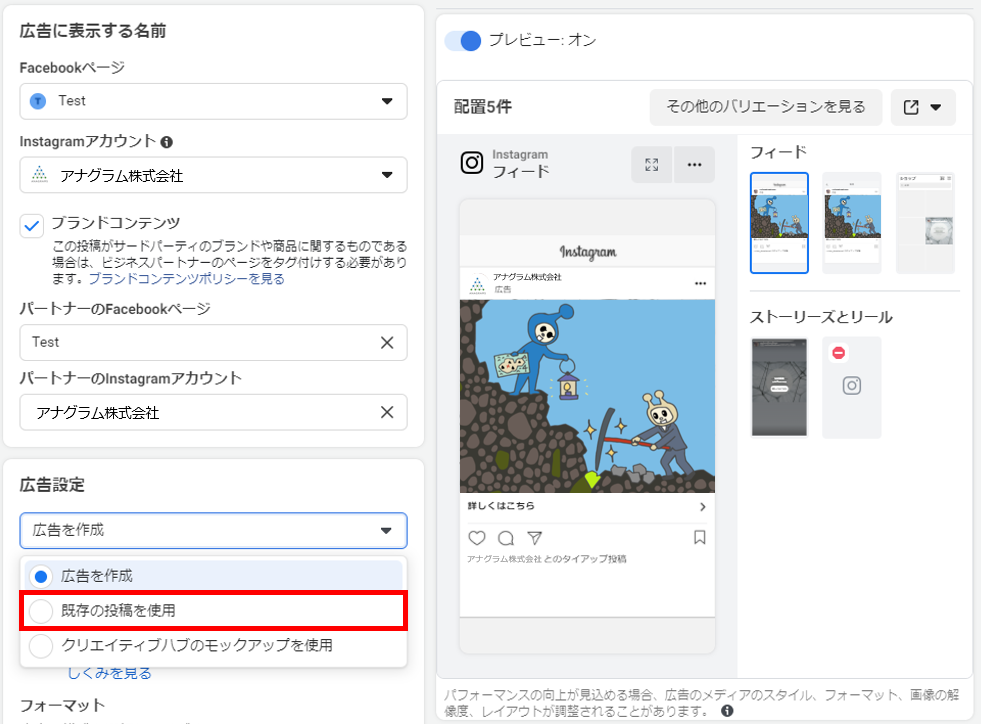
Task: Clear the partner Instagram account field
Action: (387, 412)
